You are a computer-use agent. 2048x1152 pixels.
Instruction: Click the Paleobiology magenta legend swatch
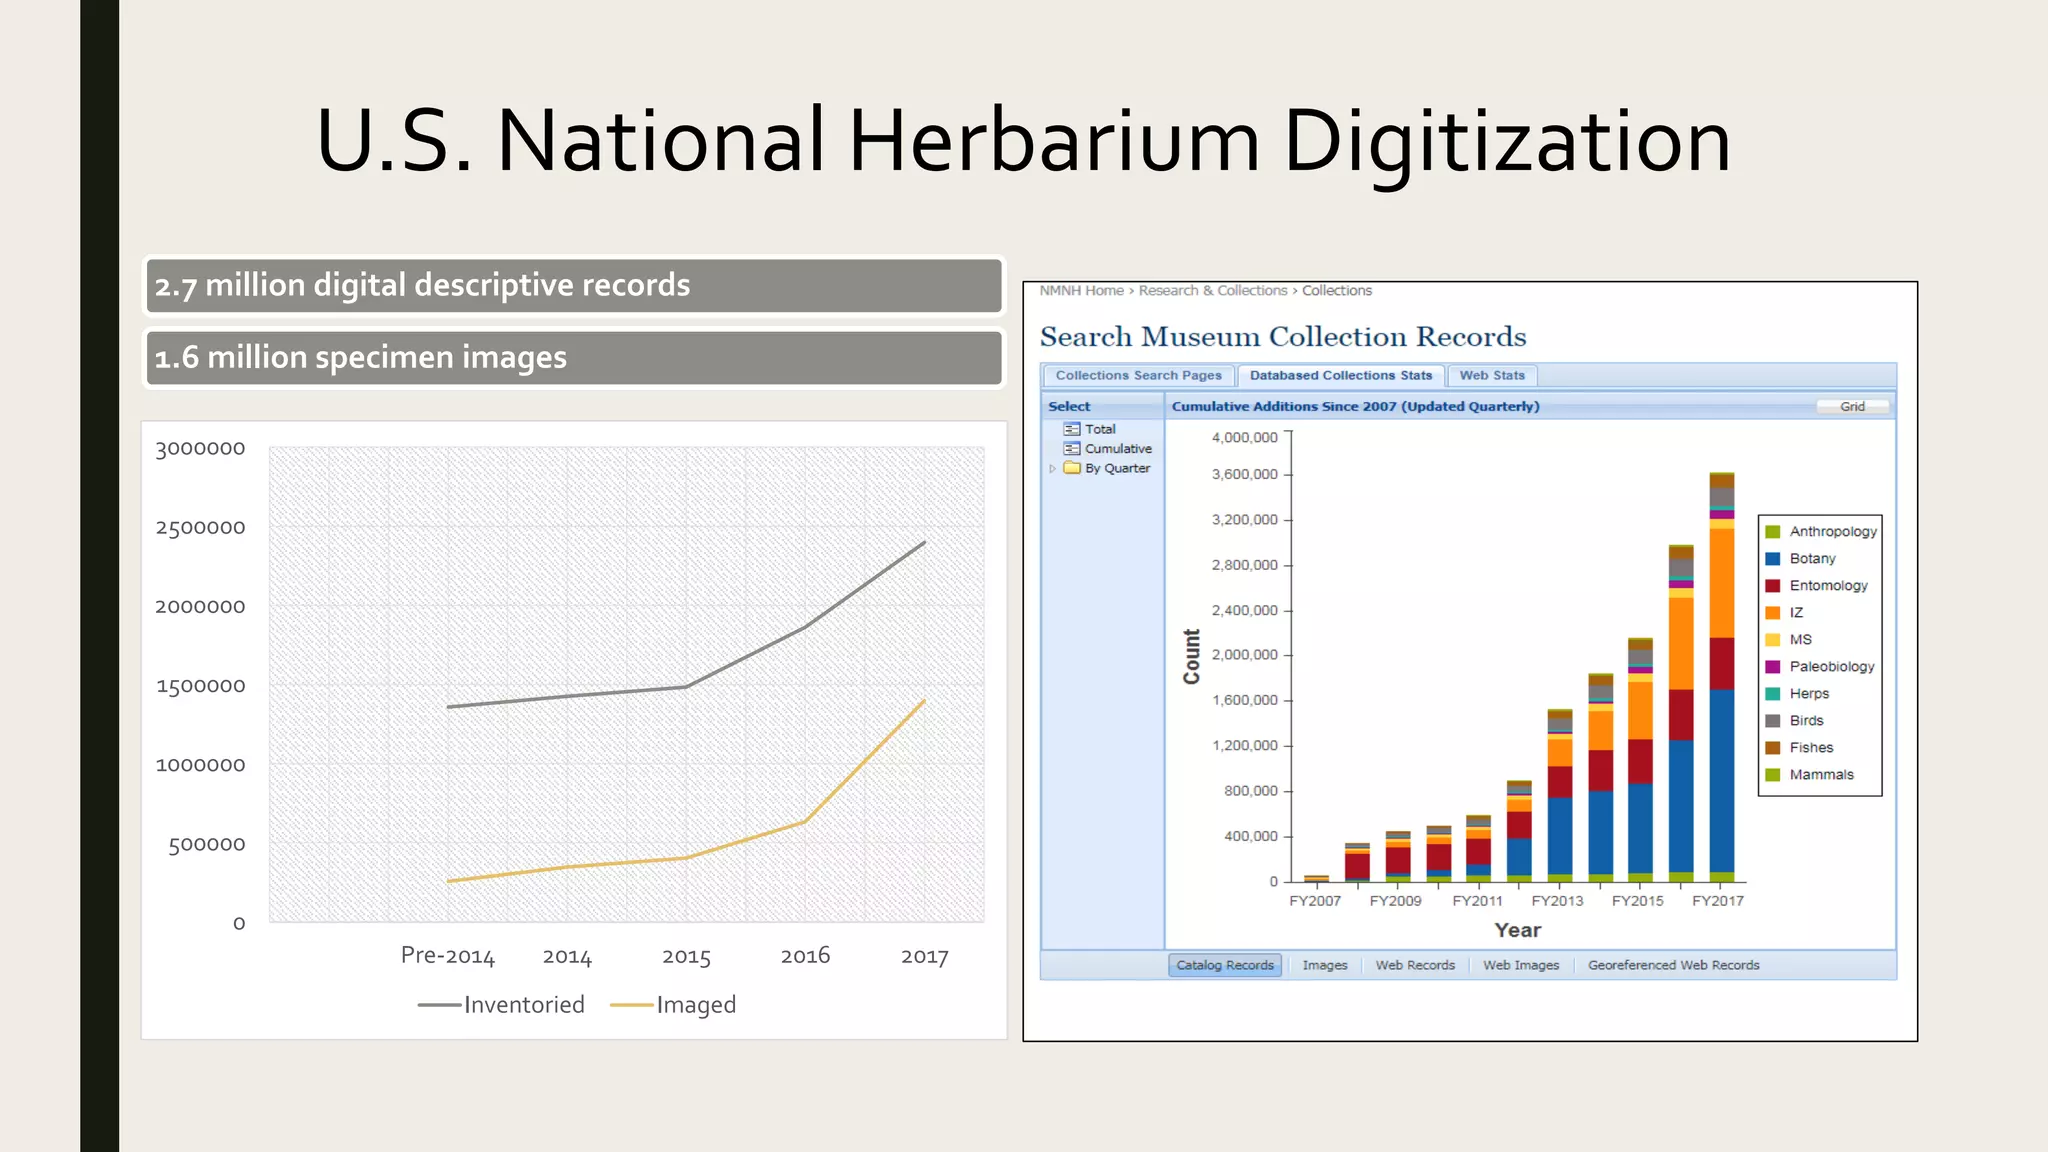coord(1772,667)
